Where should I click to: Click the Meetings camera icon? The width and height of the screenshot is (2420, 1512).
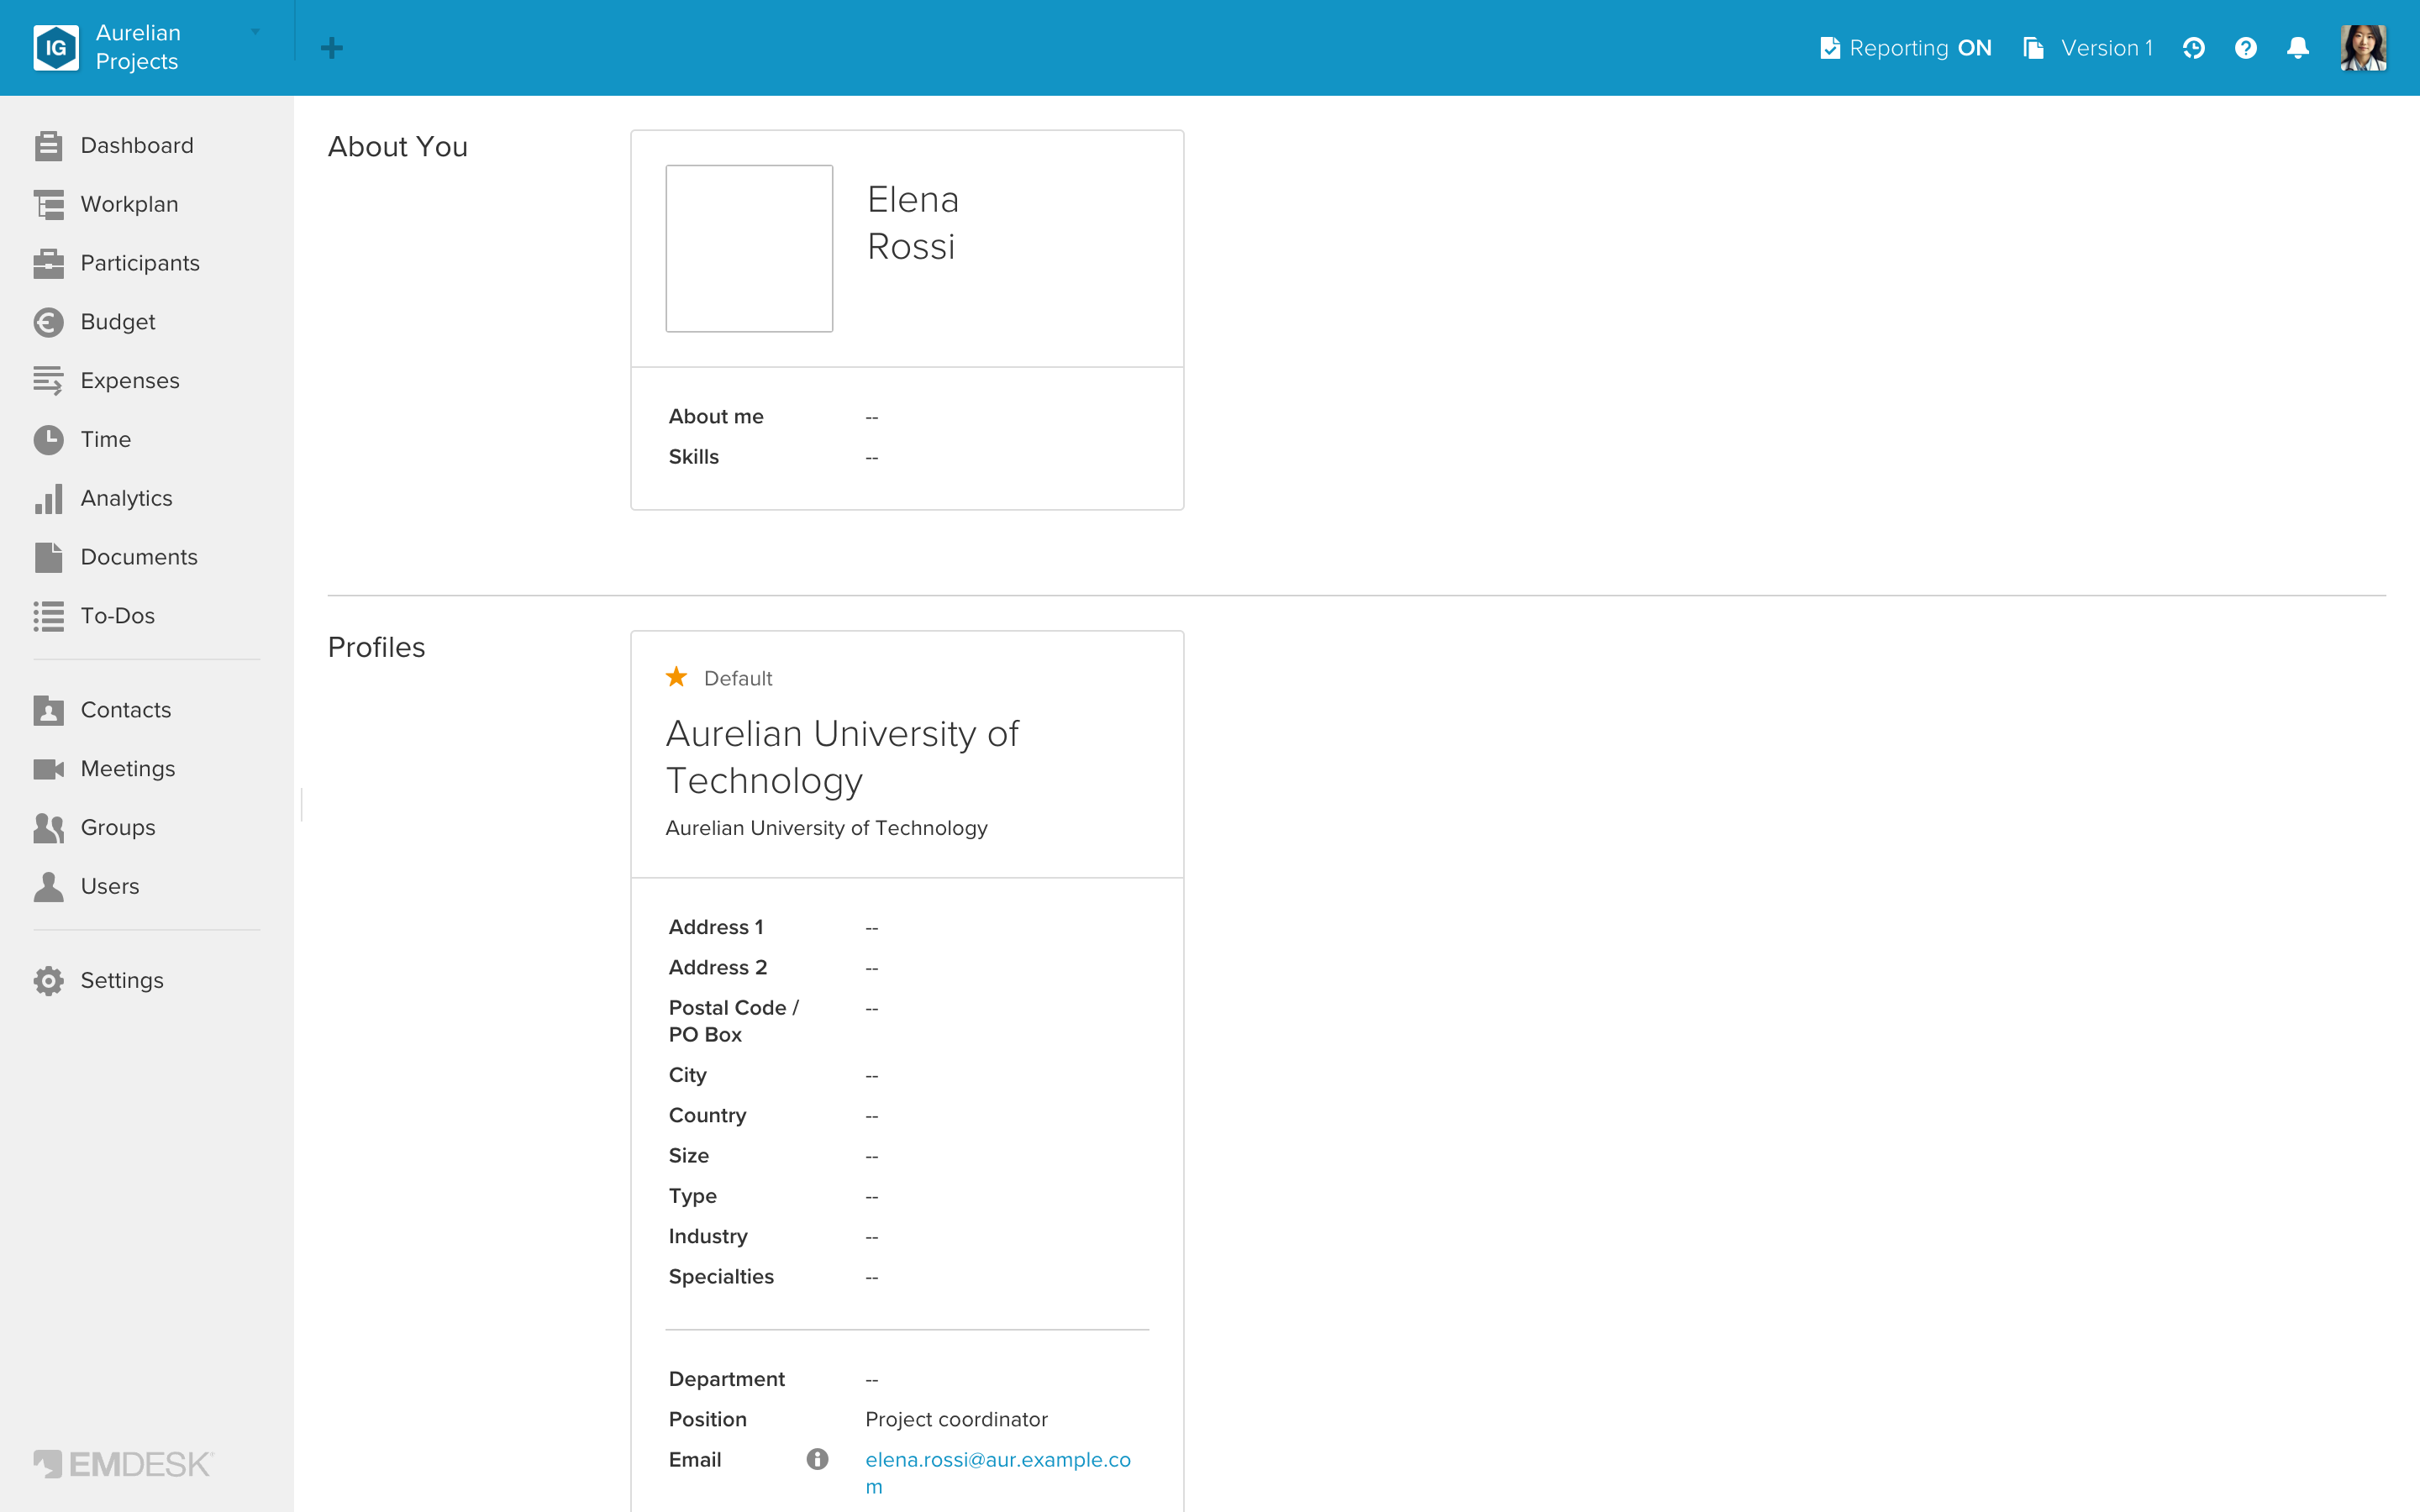pyautogui.click(x=48, y=769)
